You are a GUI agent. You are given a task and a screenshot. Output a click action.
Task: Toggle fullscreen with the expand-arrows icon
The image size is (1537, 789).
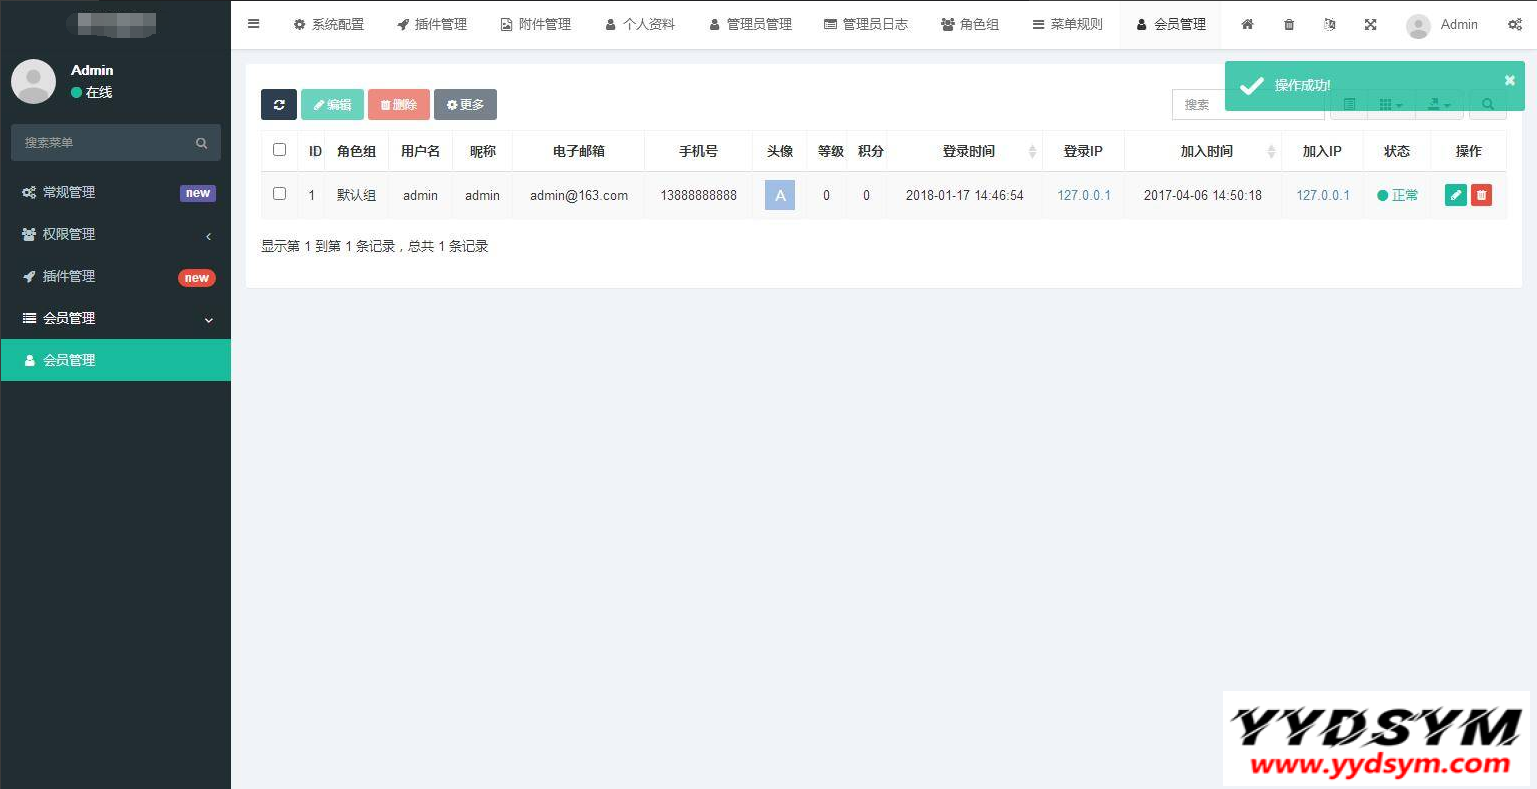(x=1370, y=24)
